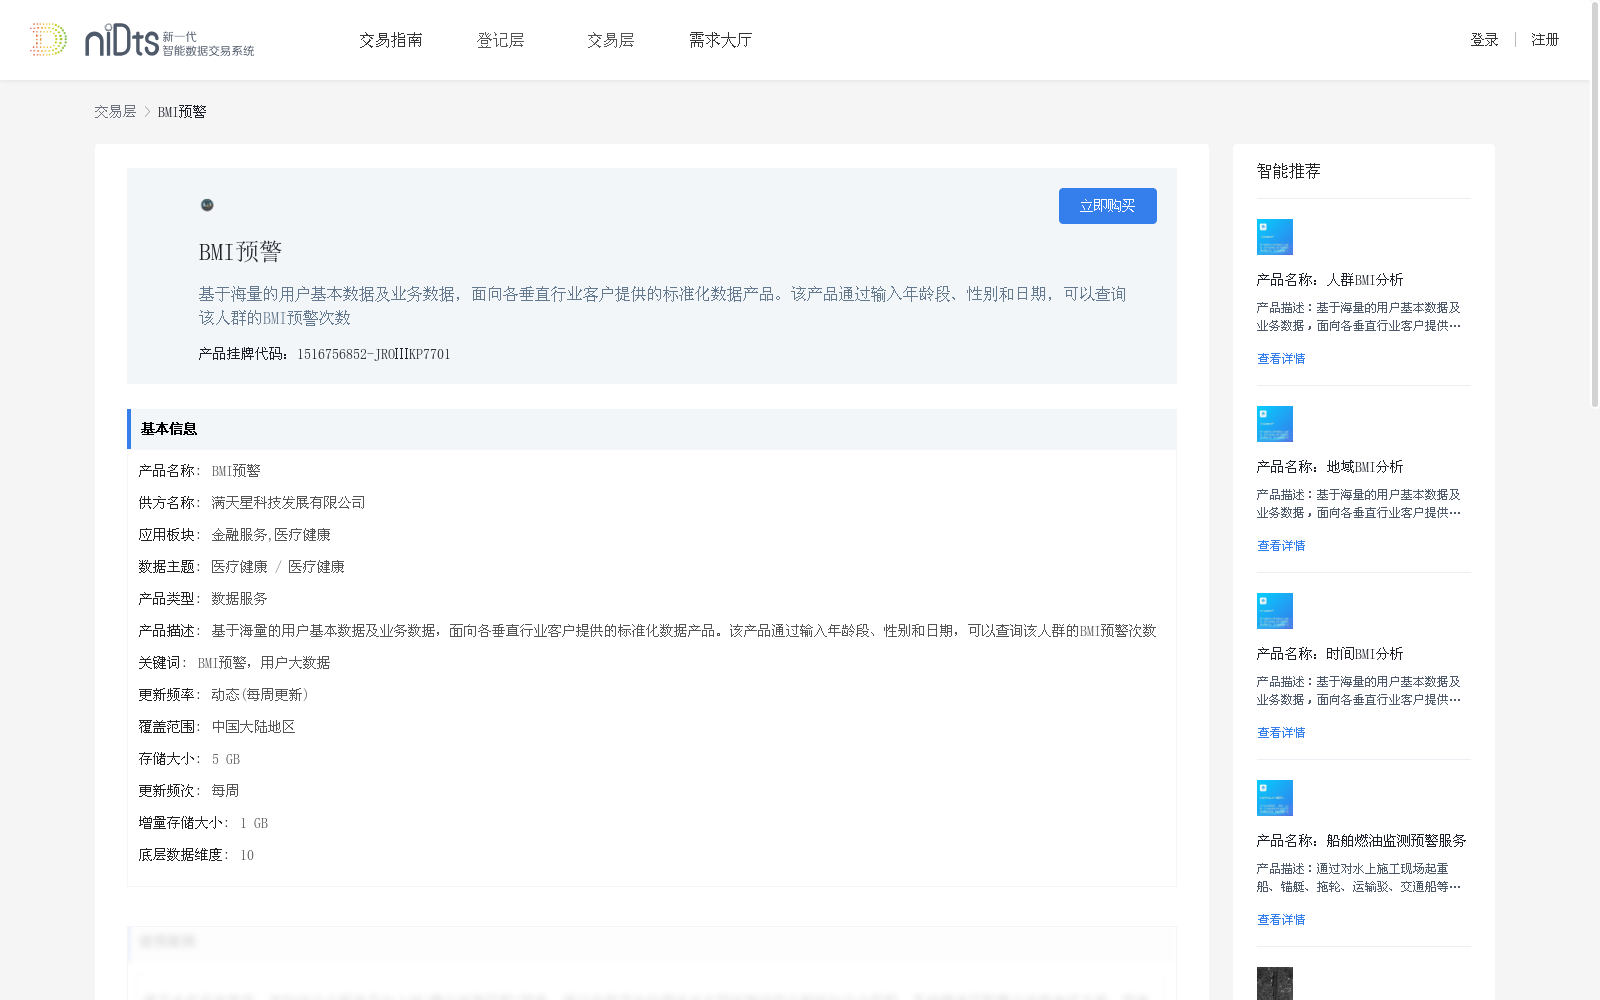The height and width of the screenshot is (1000, 1600).
Task: Click update frequency value 每周
Action: [225, 791]
